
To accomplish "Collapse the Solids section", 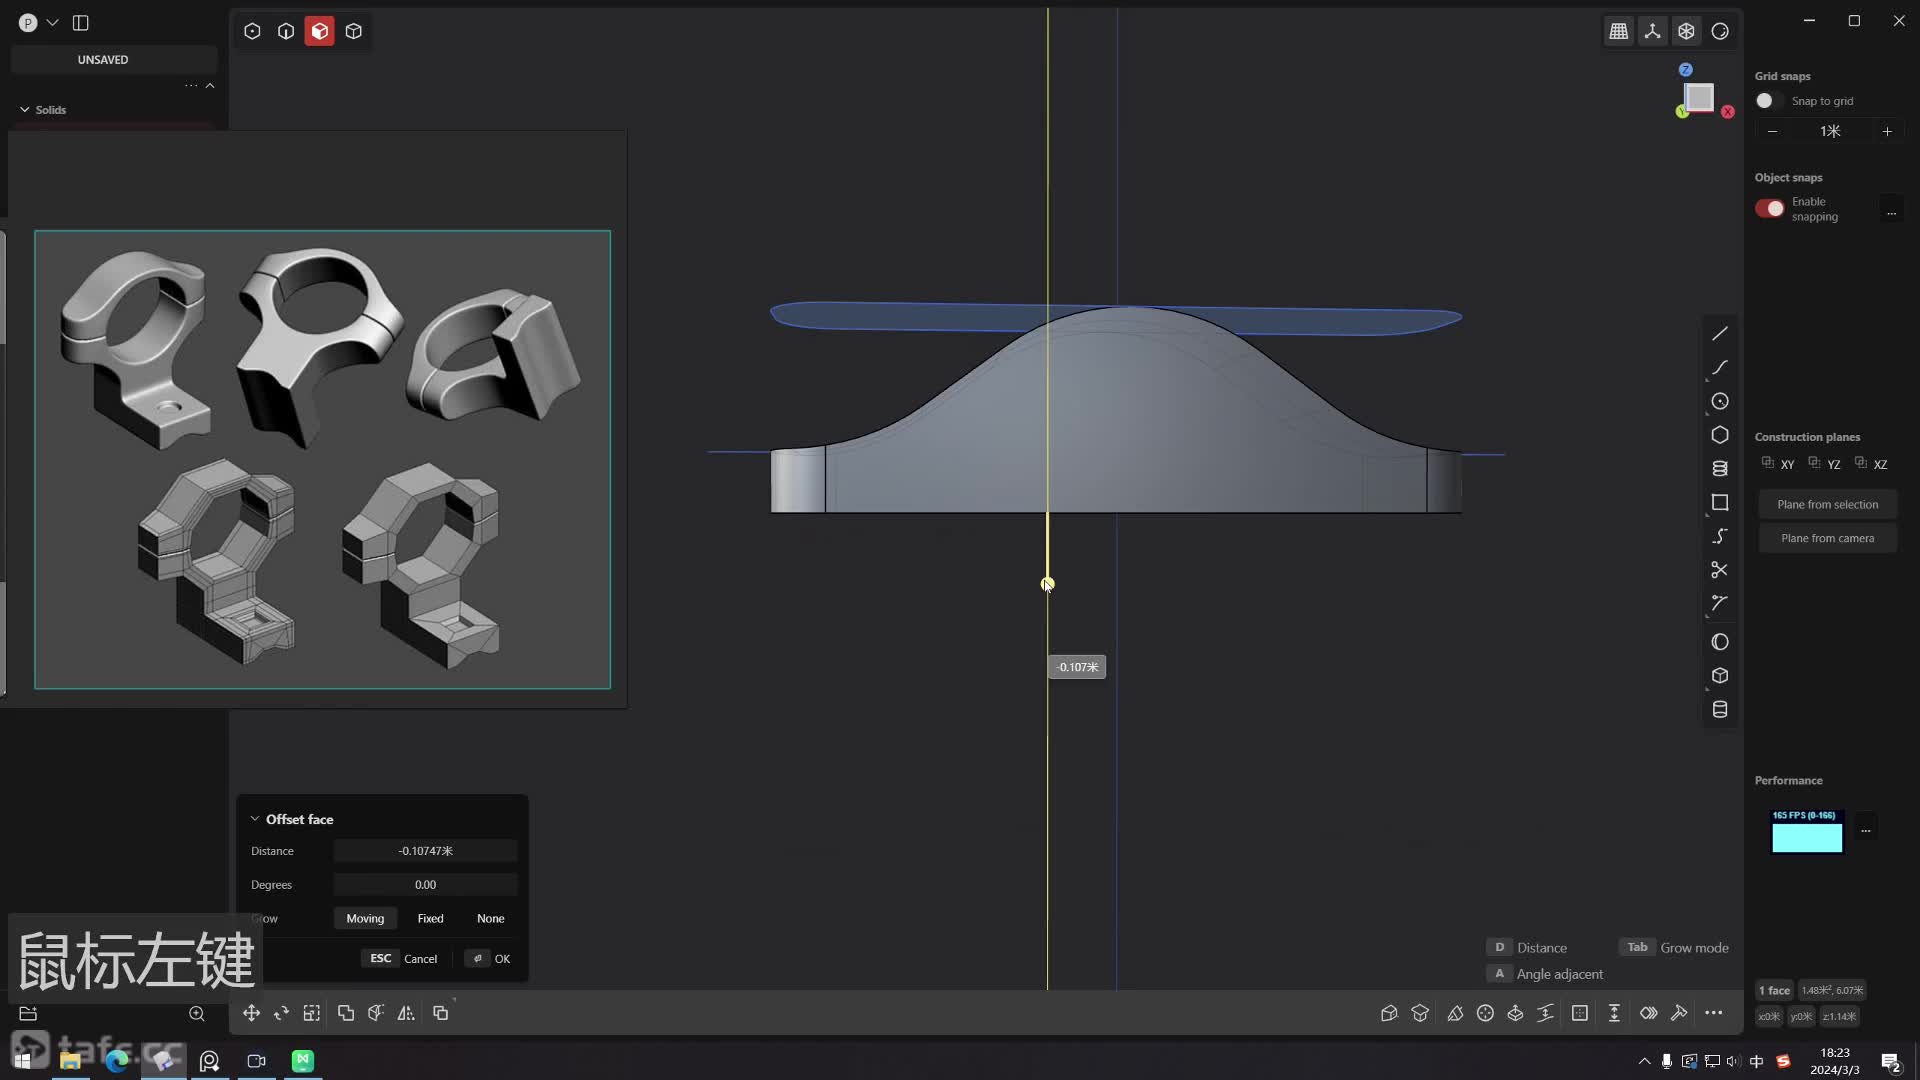I will (25, 110).
